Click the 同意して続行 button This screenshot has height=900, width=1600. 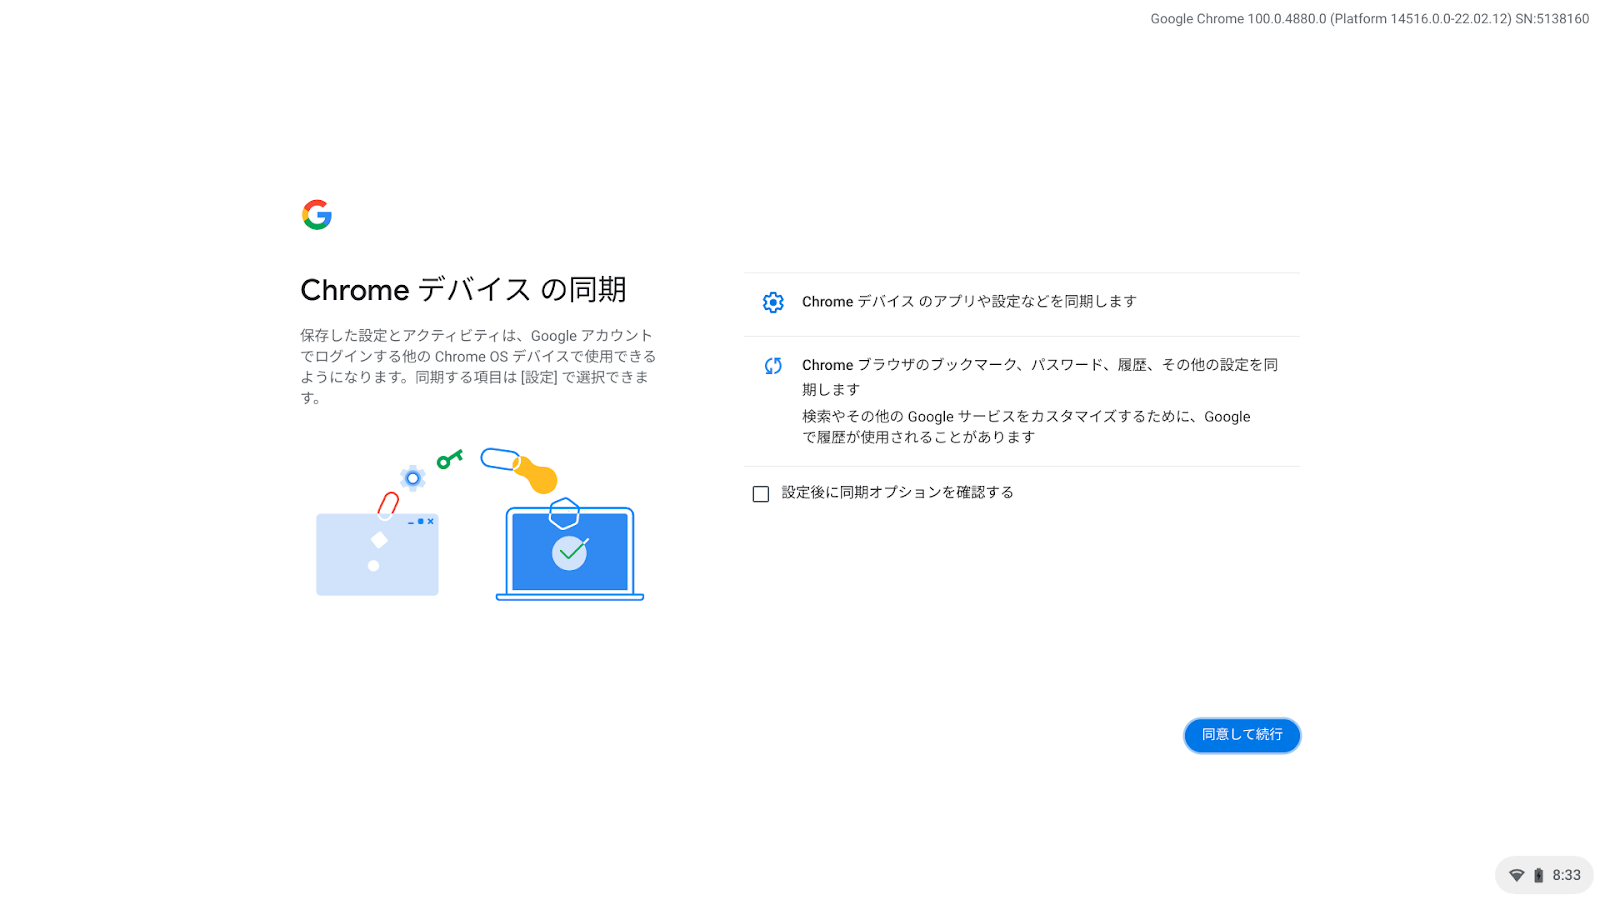1242,735
